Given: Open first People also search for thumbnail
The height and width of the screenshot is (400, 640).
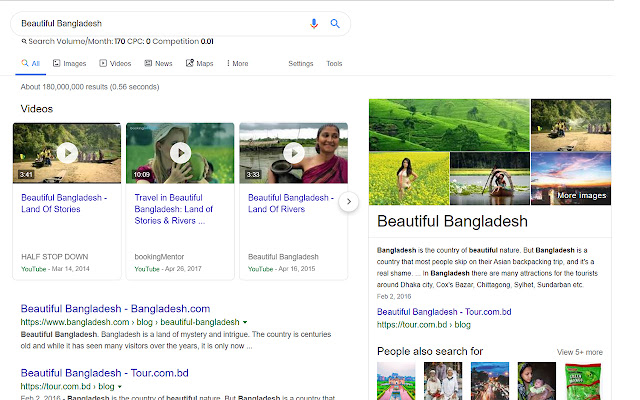Looking at the screenshot, I should (x=396, y=381).
